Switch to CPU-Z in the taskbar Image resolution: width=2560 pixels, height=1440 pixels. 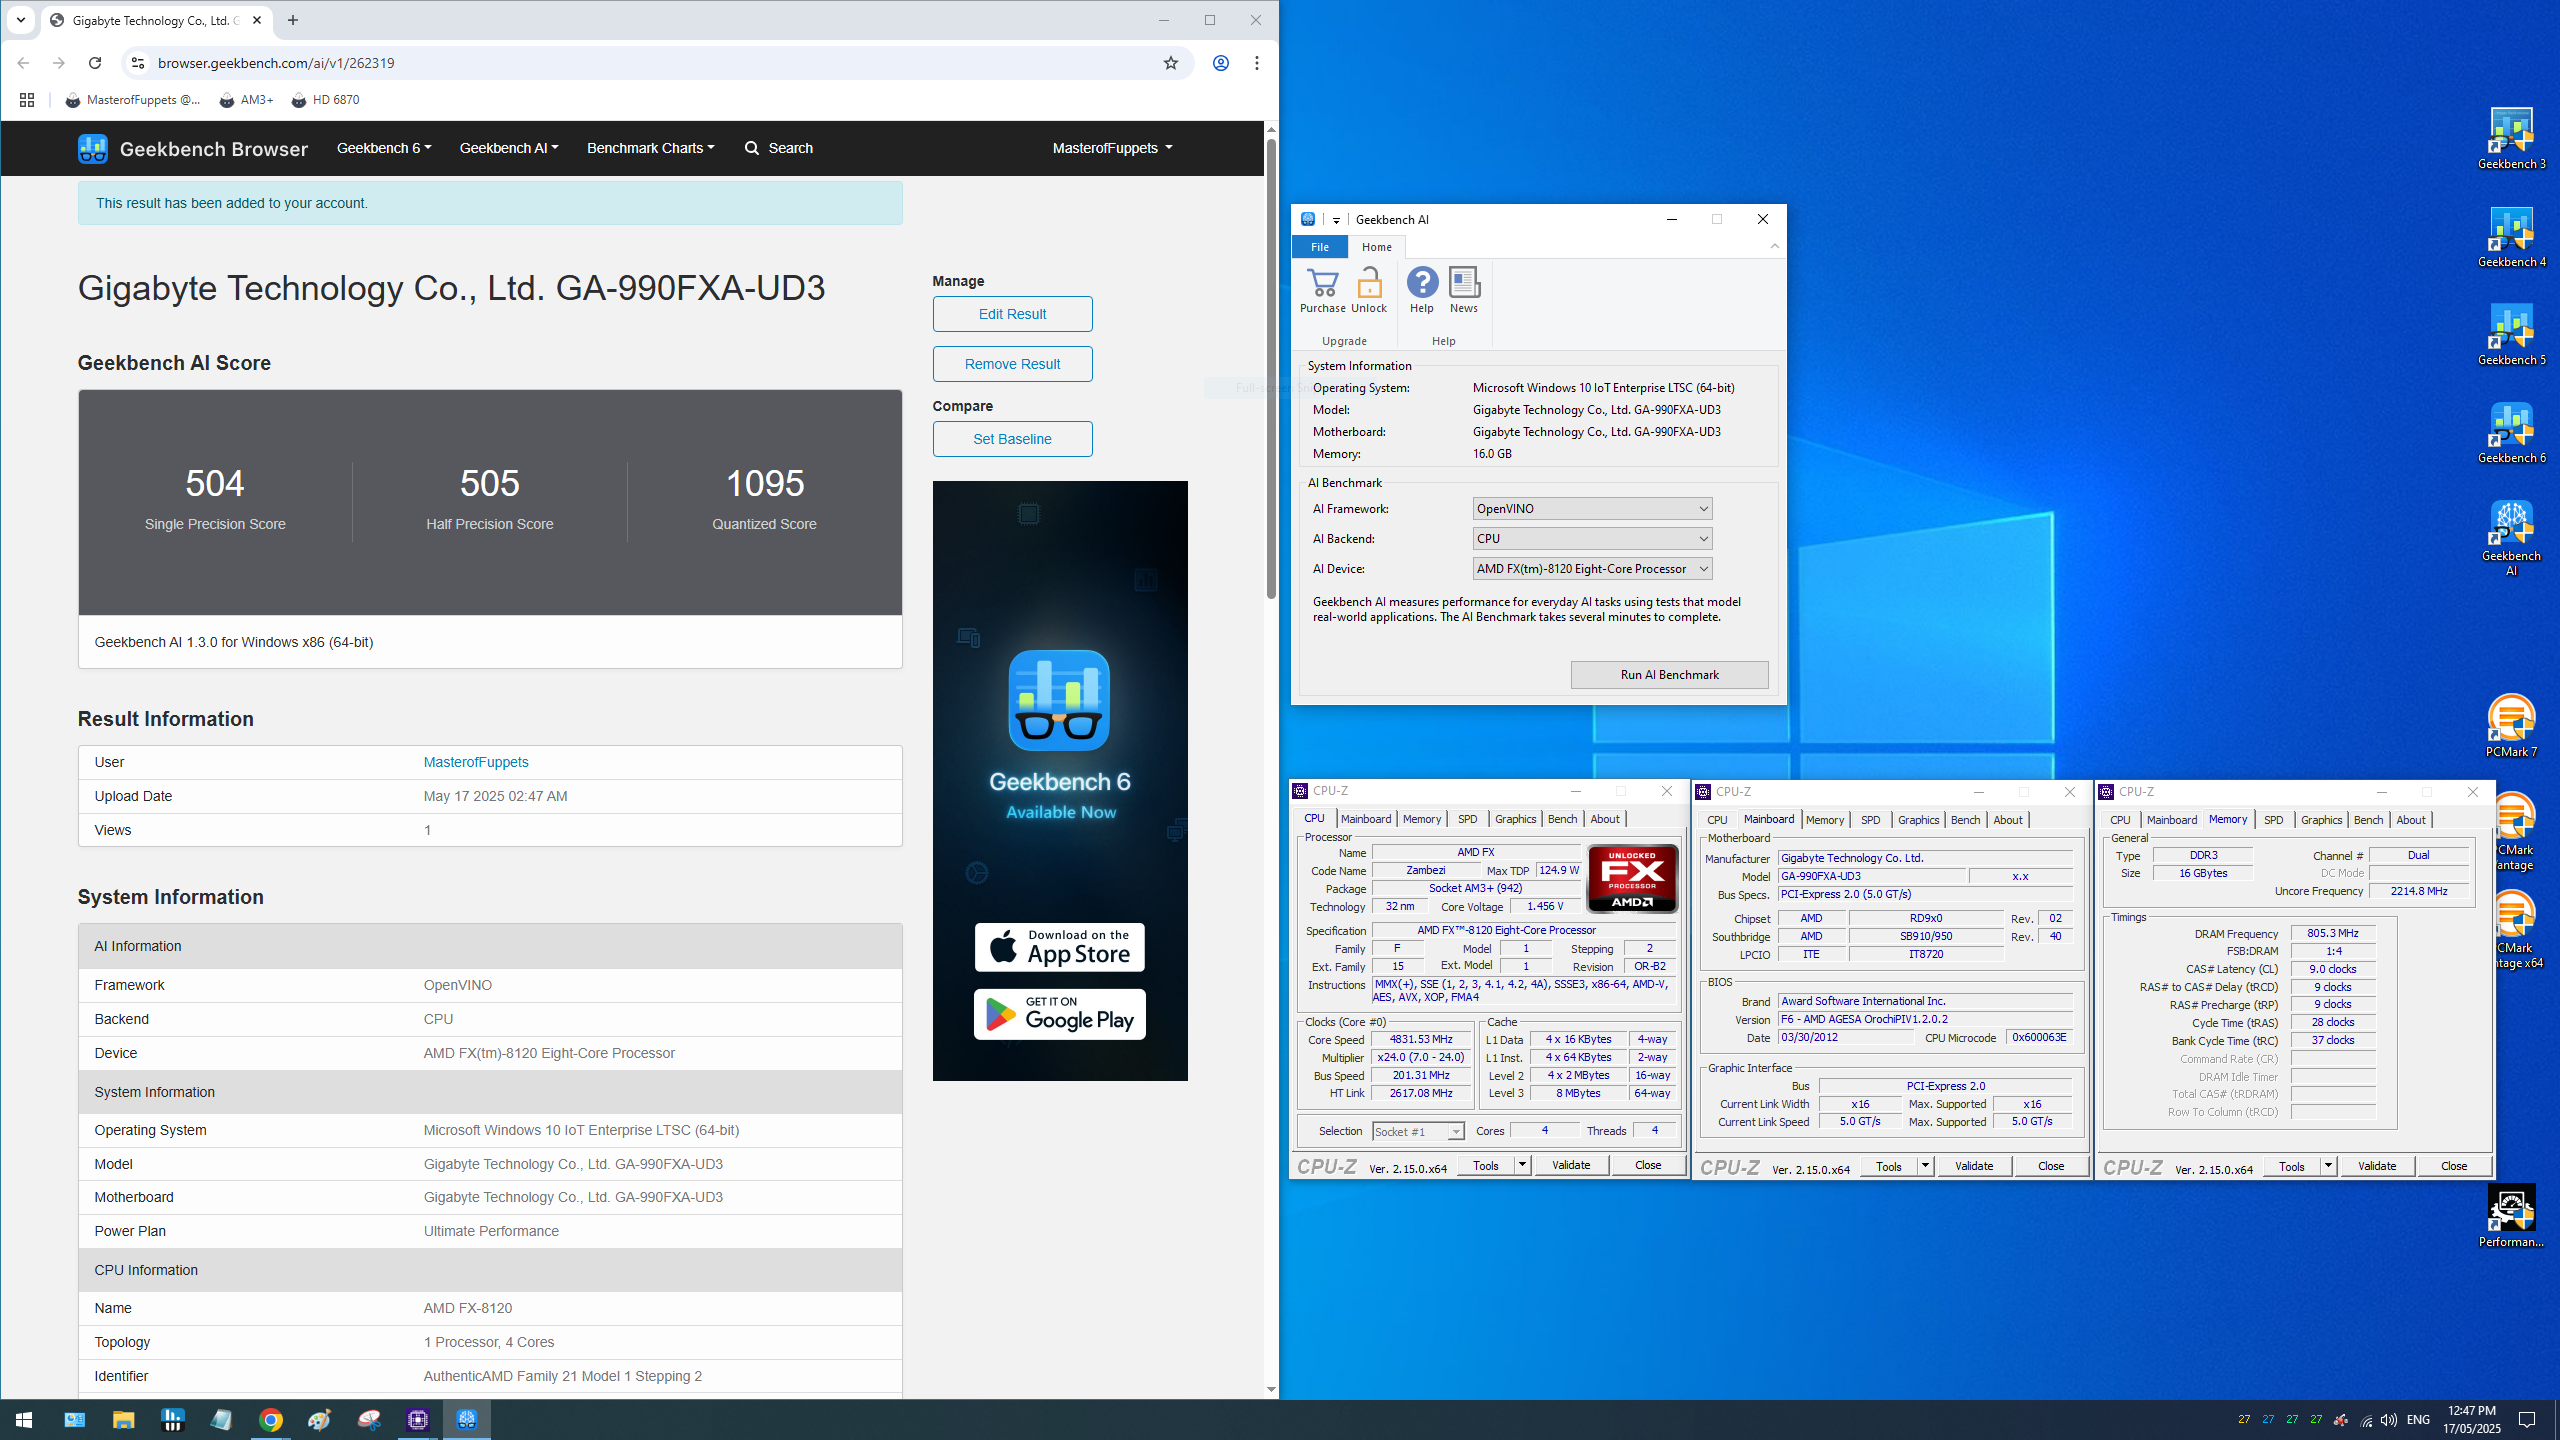click(418, 1420)
